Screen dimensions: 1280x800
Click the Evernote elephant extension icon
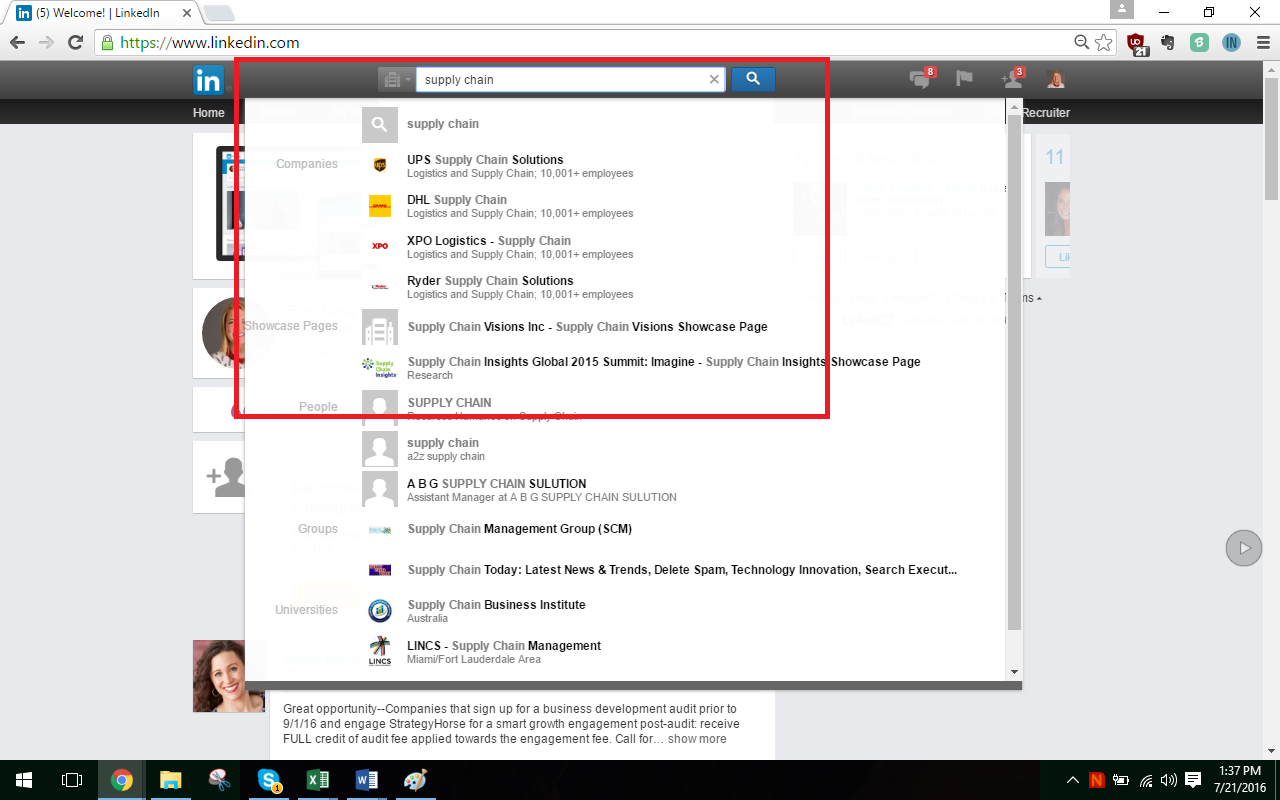click(1167, 43)
